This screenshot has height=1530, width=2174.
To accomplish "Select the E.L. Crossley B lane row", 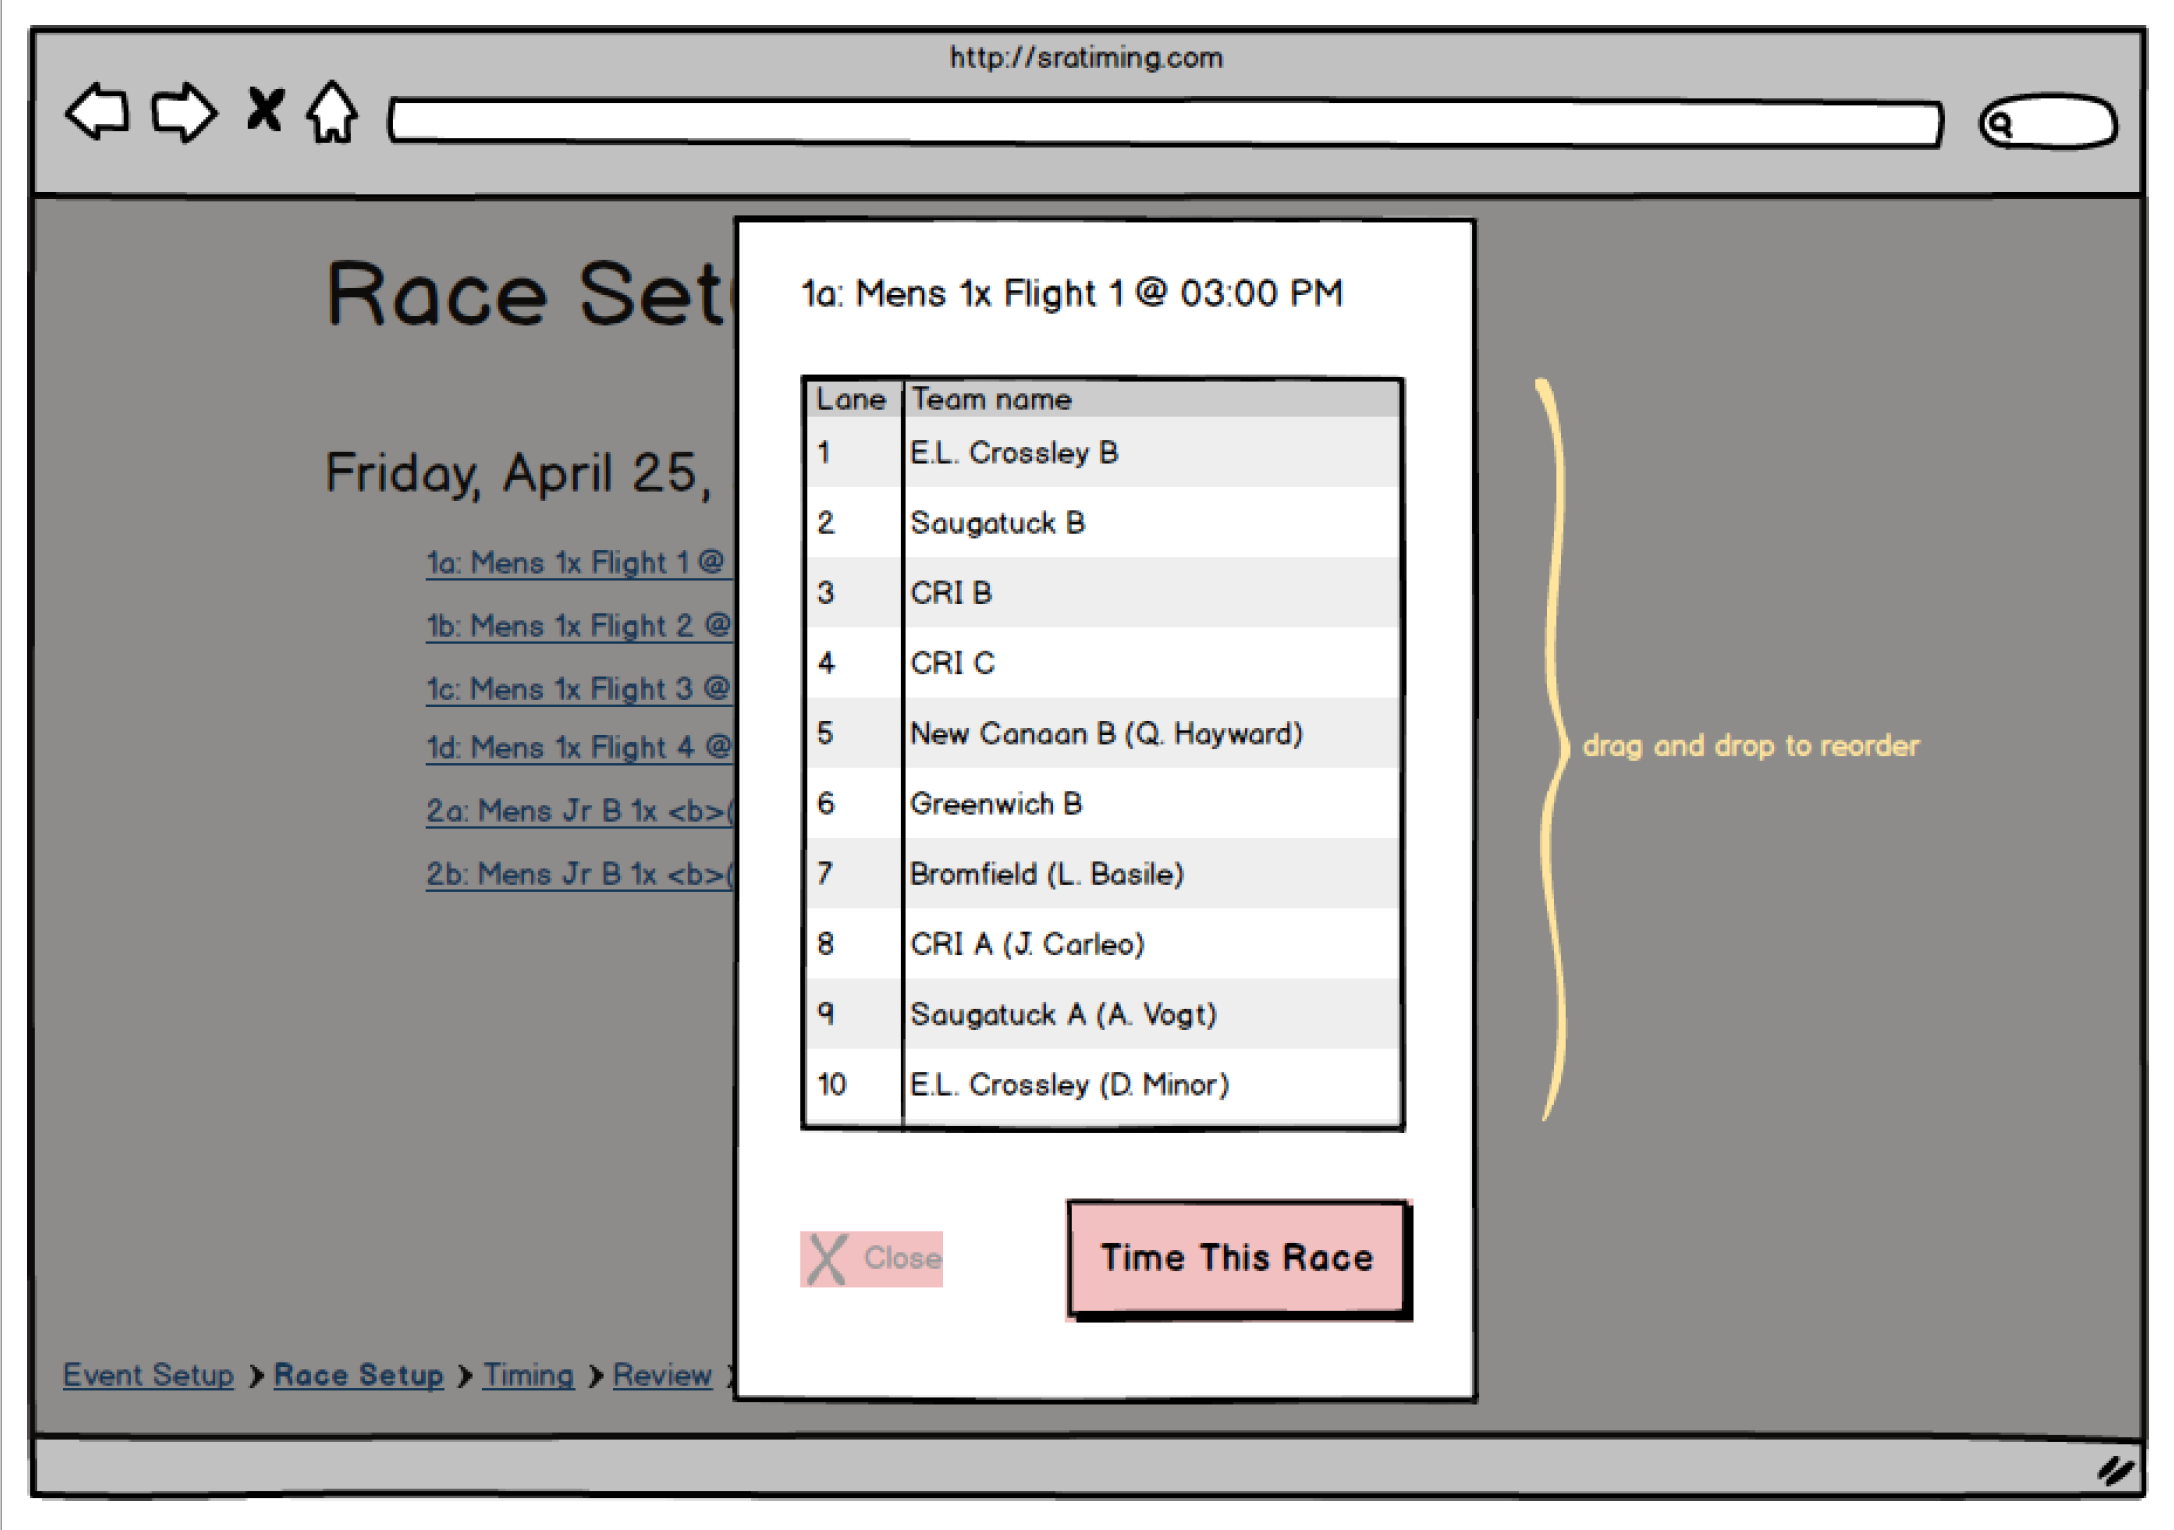I will click(1100, 453).
